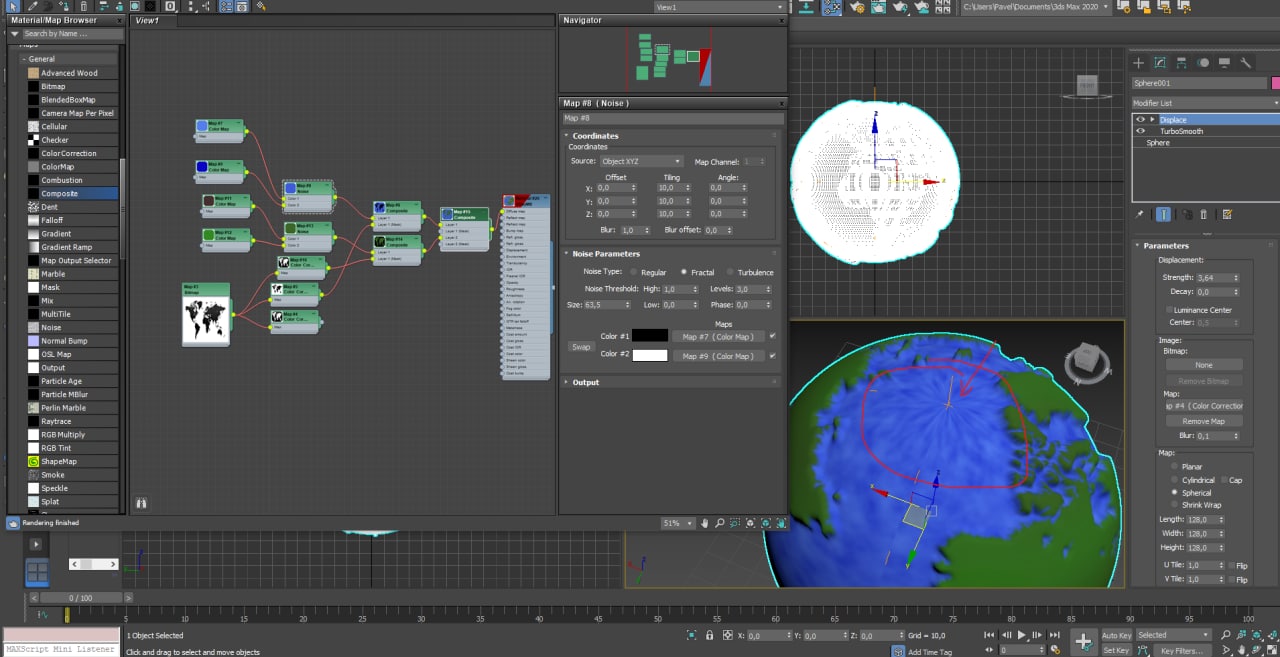Open the Hierarchy panel icon
Viewport: 1280px width, 657px height.
click(x=1181, y=62)
